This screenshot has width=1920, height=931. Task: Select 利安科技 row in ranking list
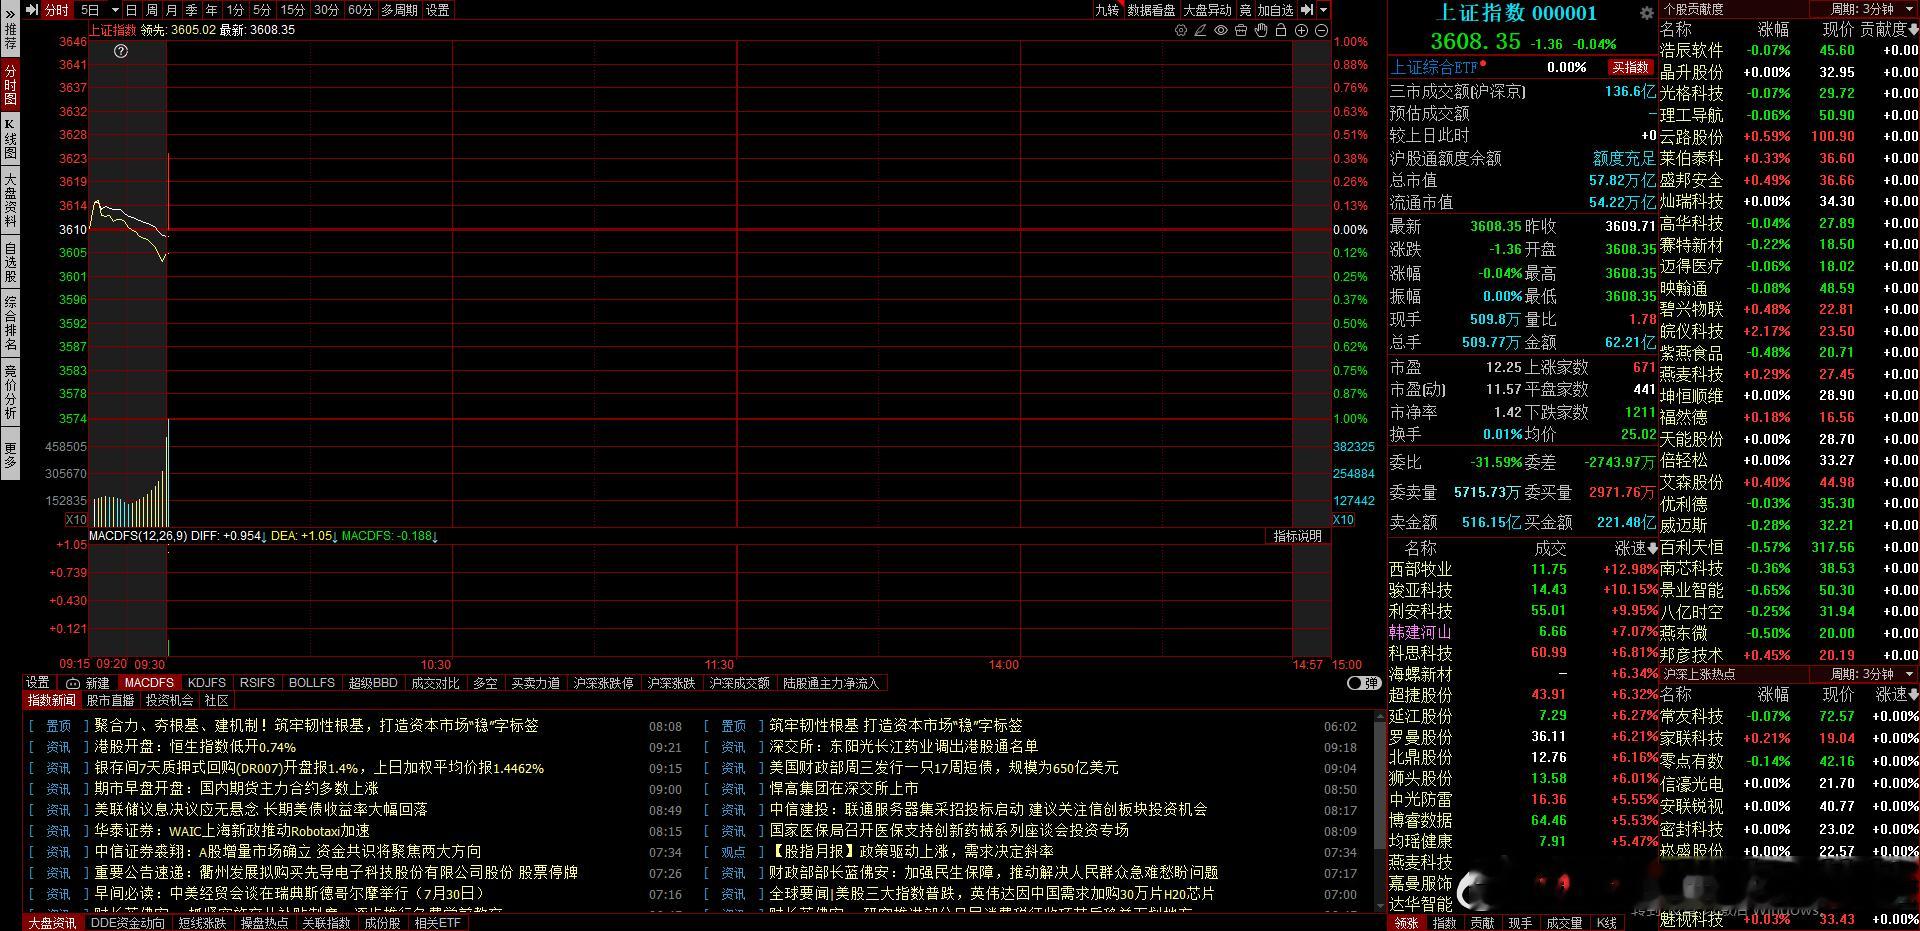1523,611
